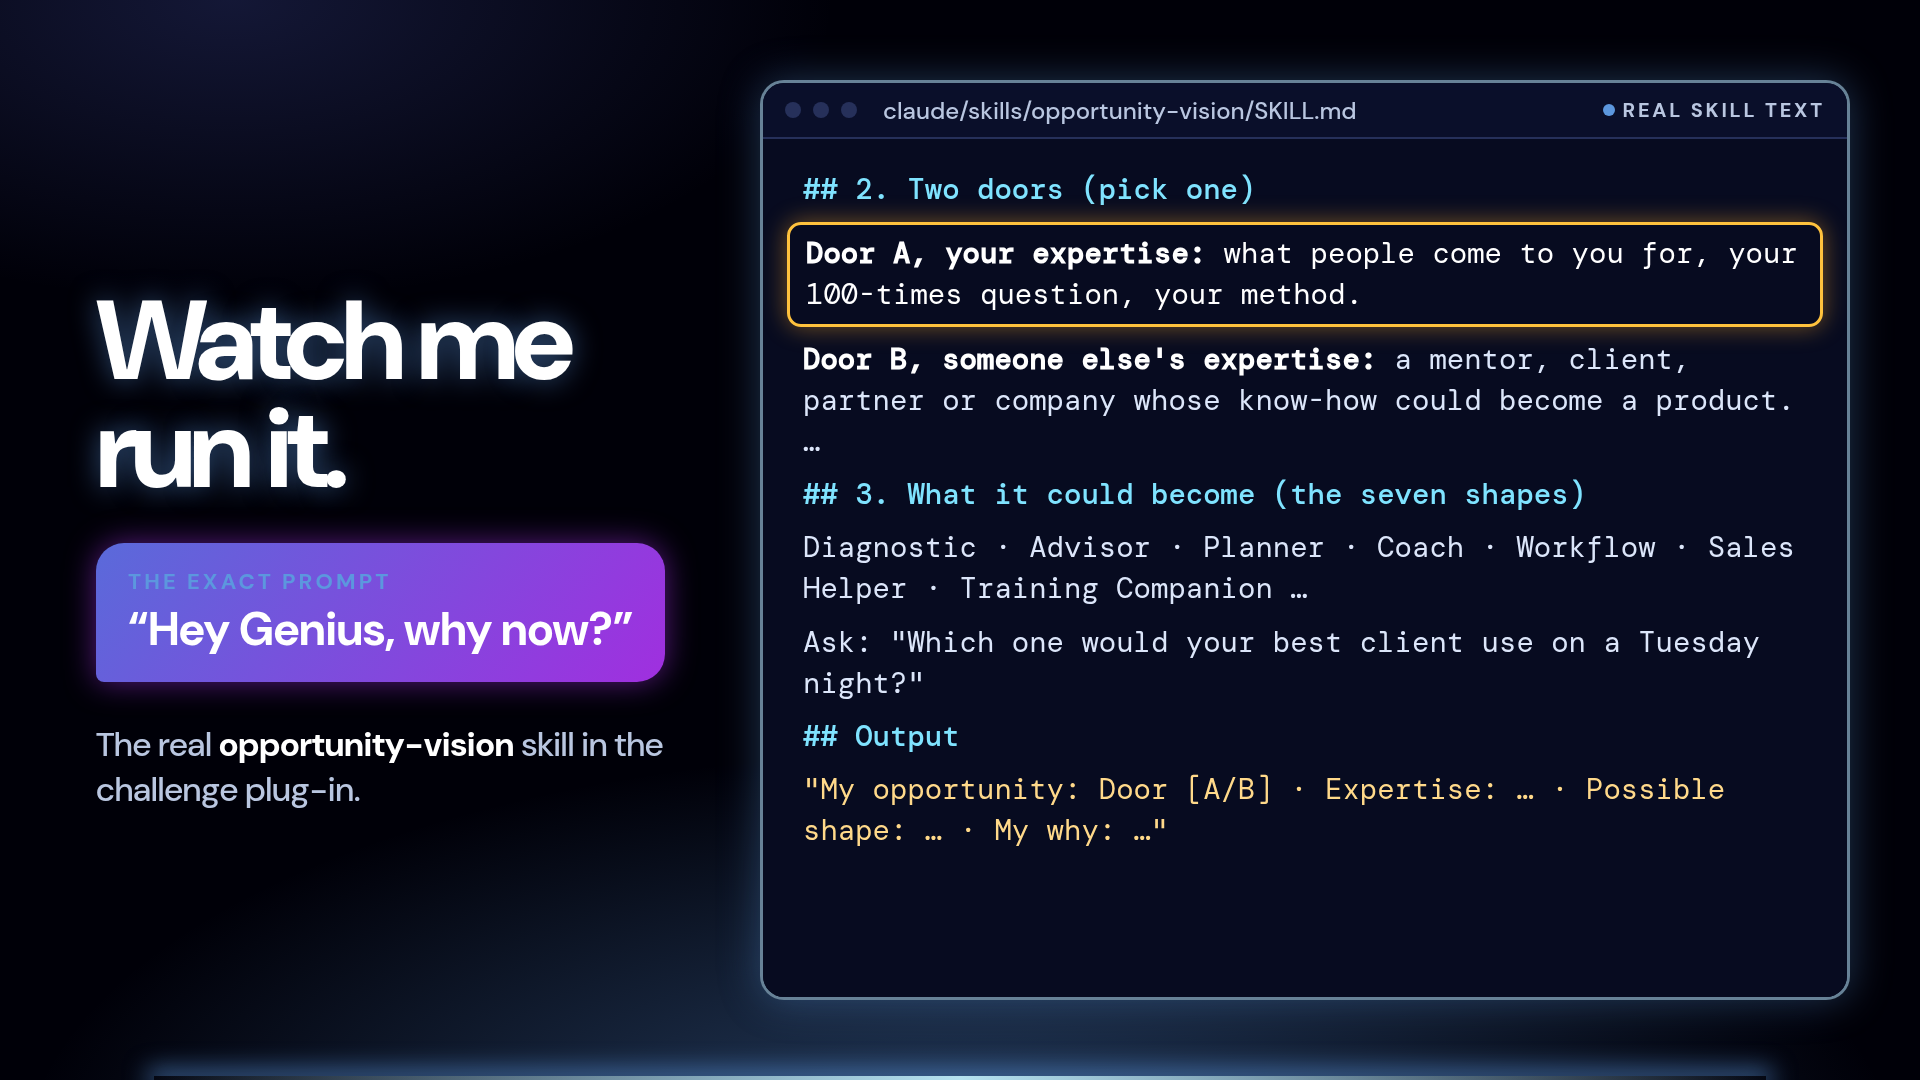Click the blue dot beside REAL SKILL TEXT
The width and height of the screenshot is (1920, 1080).
tap(1608, 111)
